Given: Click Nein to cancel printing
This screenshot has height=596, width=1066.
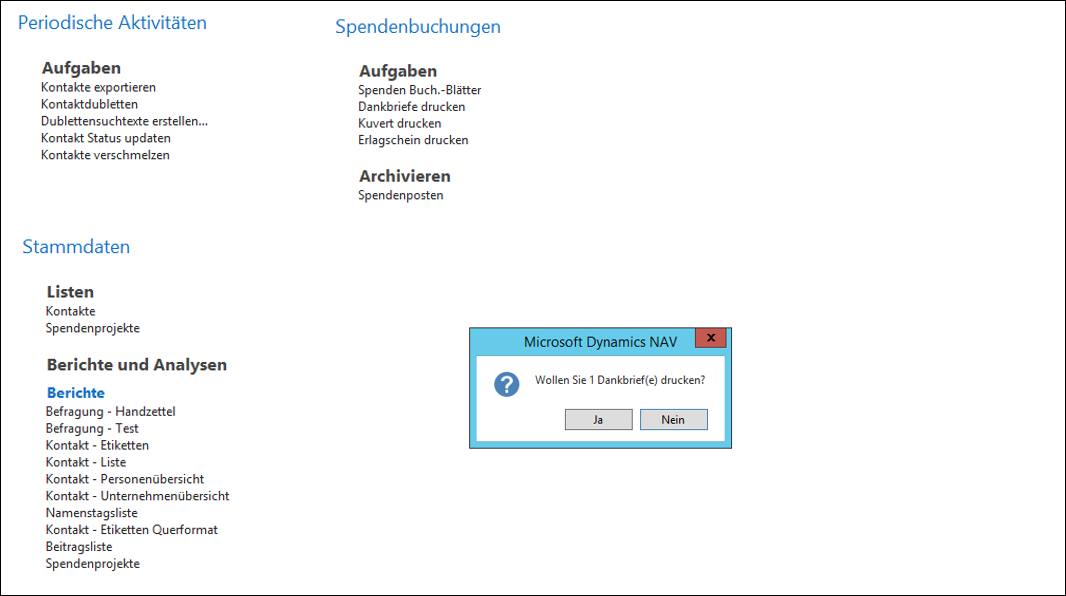Looking at the screenshot, I should coord(673,419).
